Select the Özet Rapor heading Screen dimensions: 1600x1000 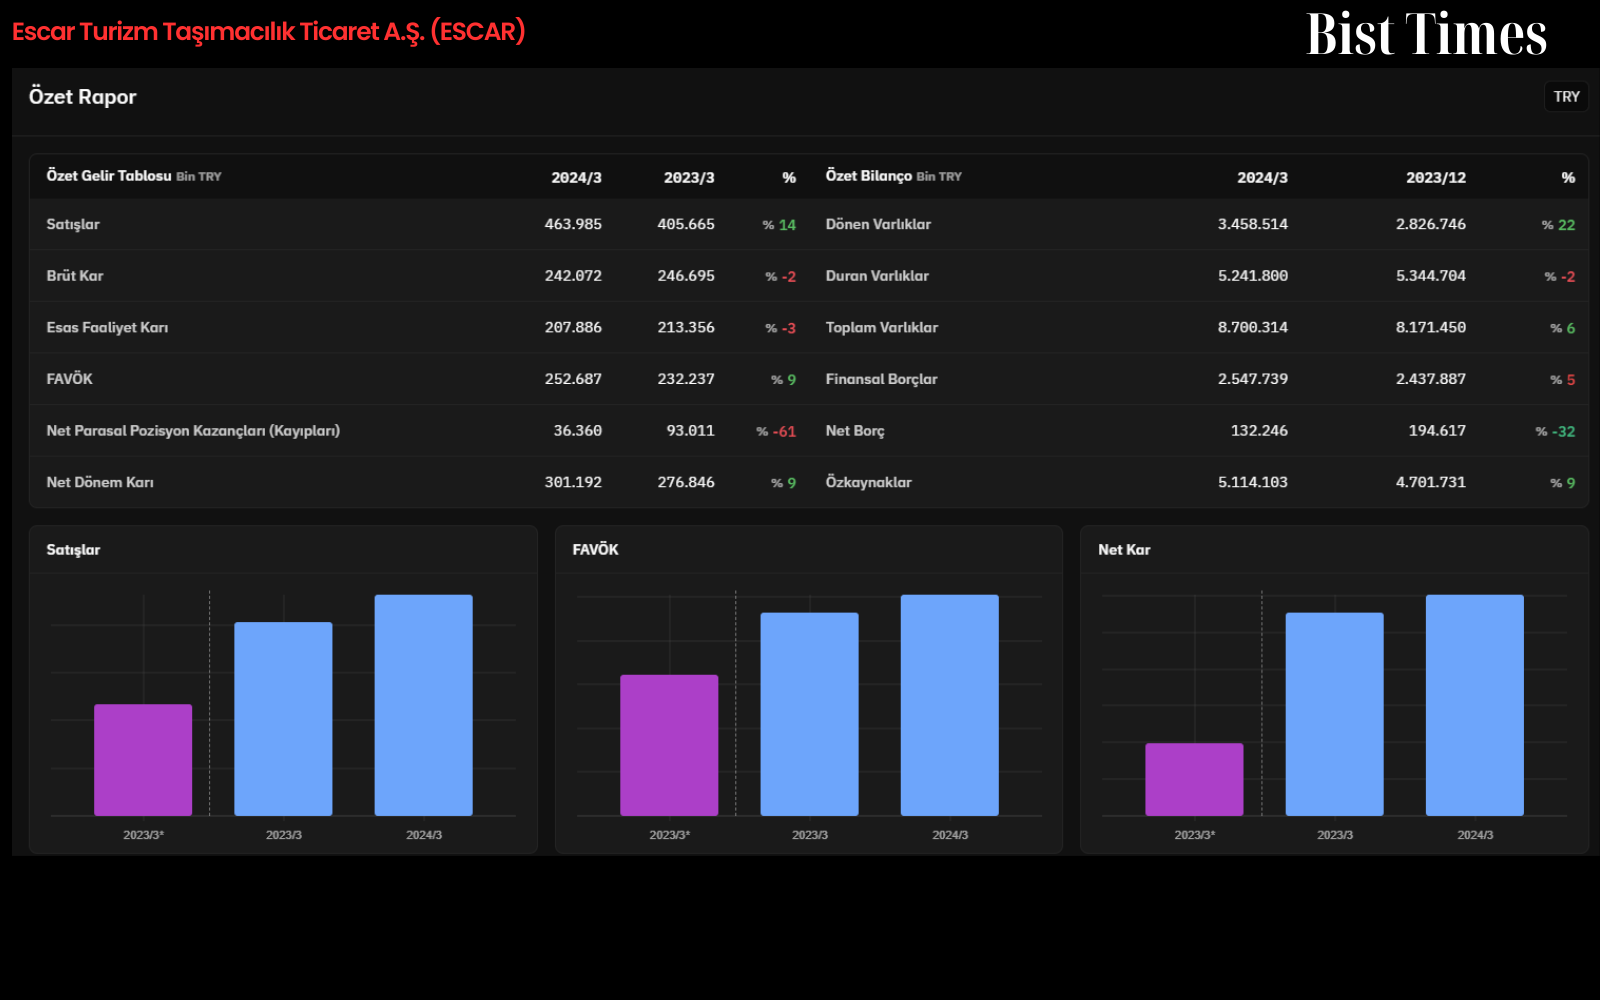(x=82, y=97)
